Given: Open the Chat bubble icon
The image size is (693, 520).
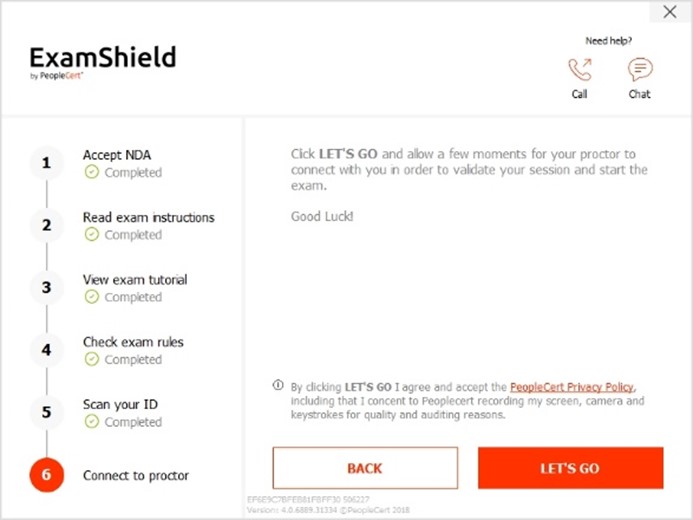Looking at the screenshot, I should [x=640, y=69].
